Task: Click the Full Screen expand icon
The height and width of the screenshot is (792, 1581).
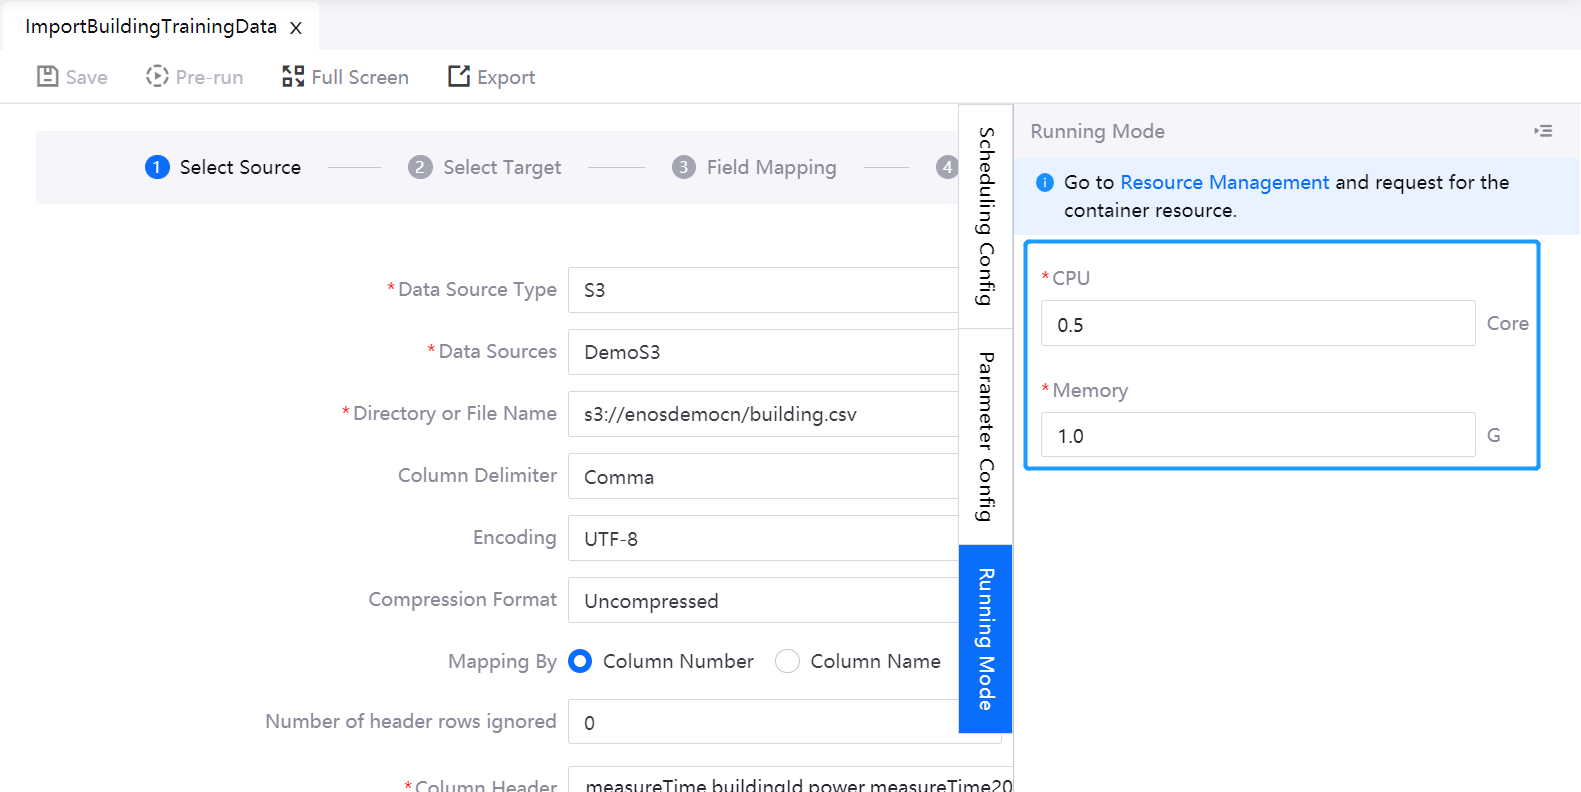Action: coord(293,77)
